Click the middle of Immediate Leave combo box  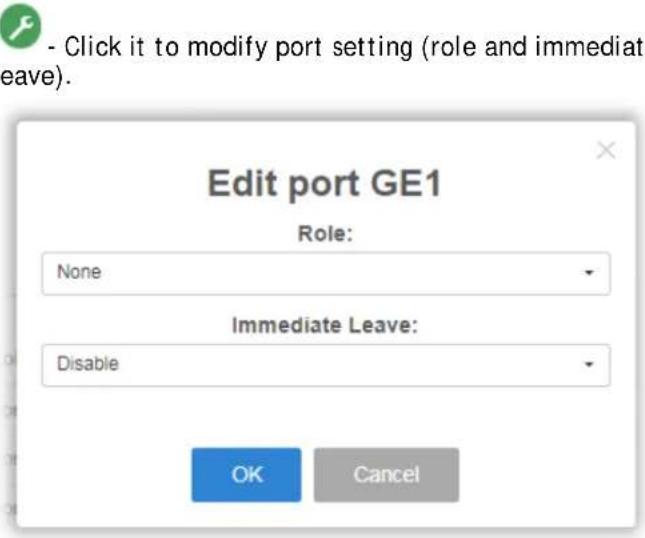coord(326,365)
